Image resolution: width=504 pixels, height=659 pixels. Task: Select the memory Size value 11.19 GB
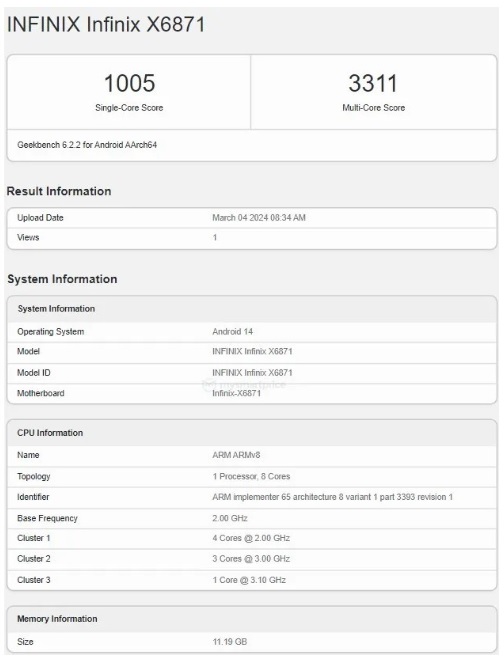(x=230, y=642)
